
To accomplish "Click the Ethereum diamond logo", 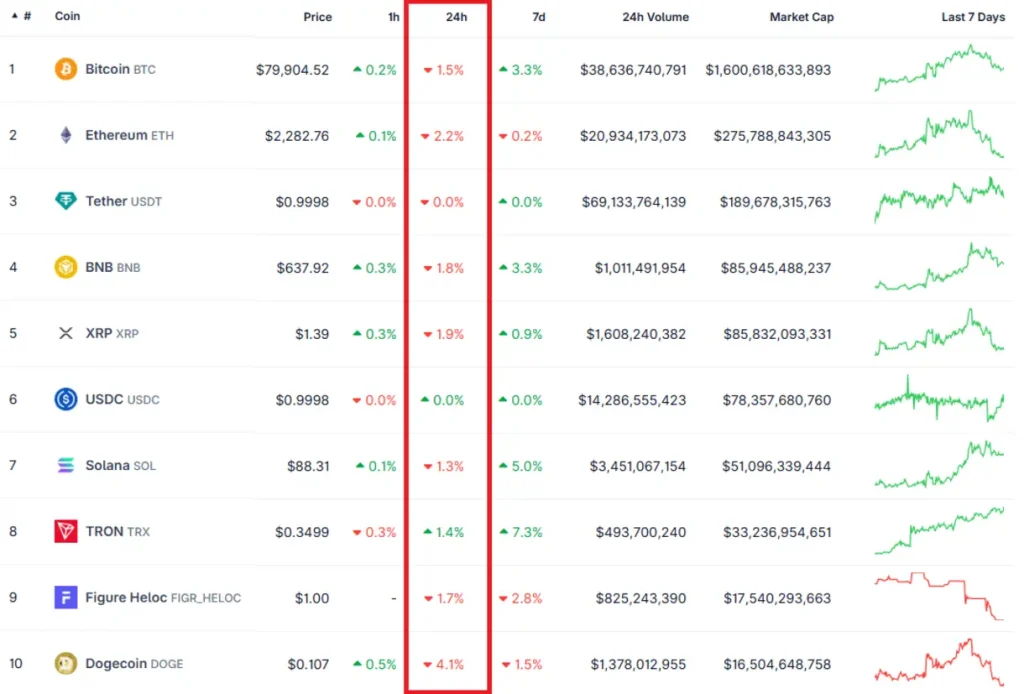I will coord(65,135).
